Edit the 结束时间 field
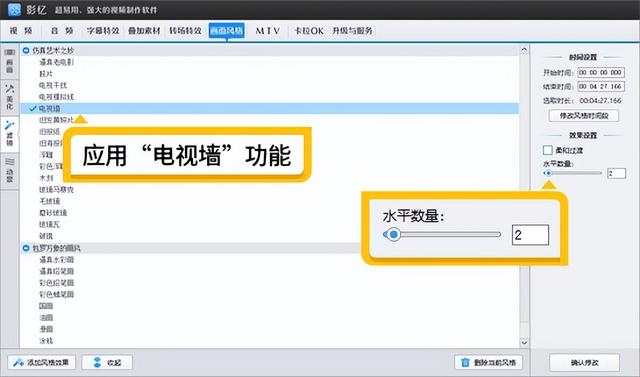Screen dimensions: 640x377 [x=601, y=86]
